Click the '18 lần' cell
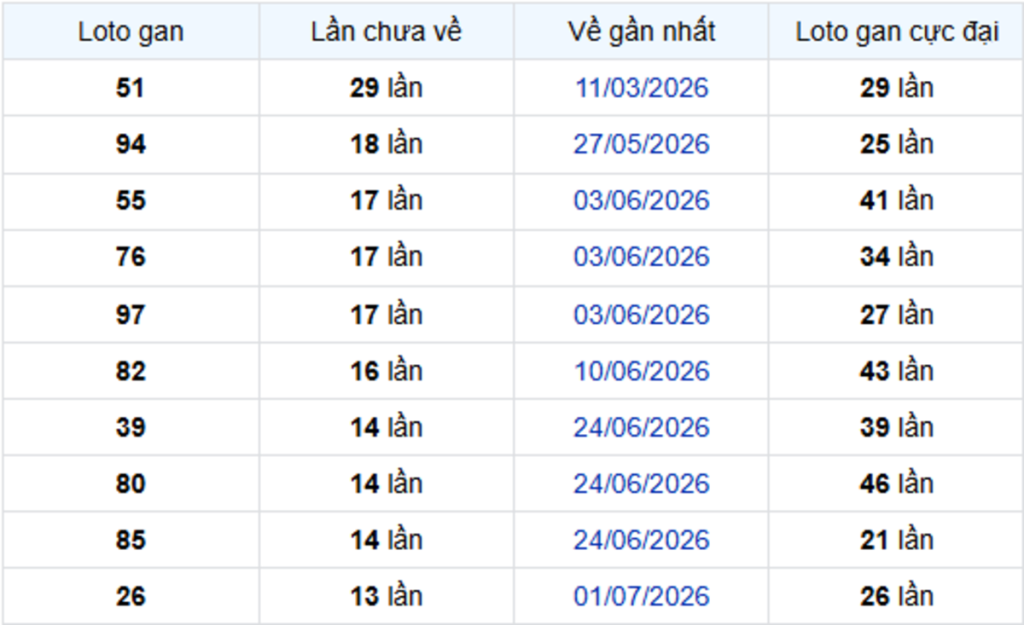 tap(386, 144)
